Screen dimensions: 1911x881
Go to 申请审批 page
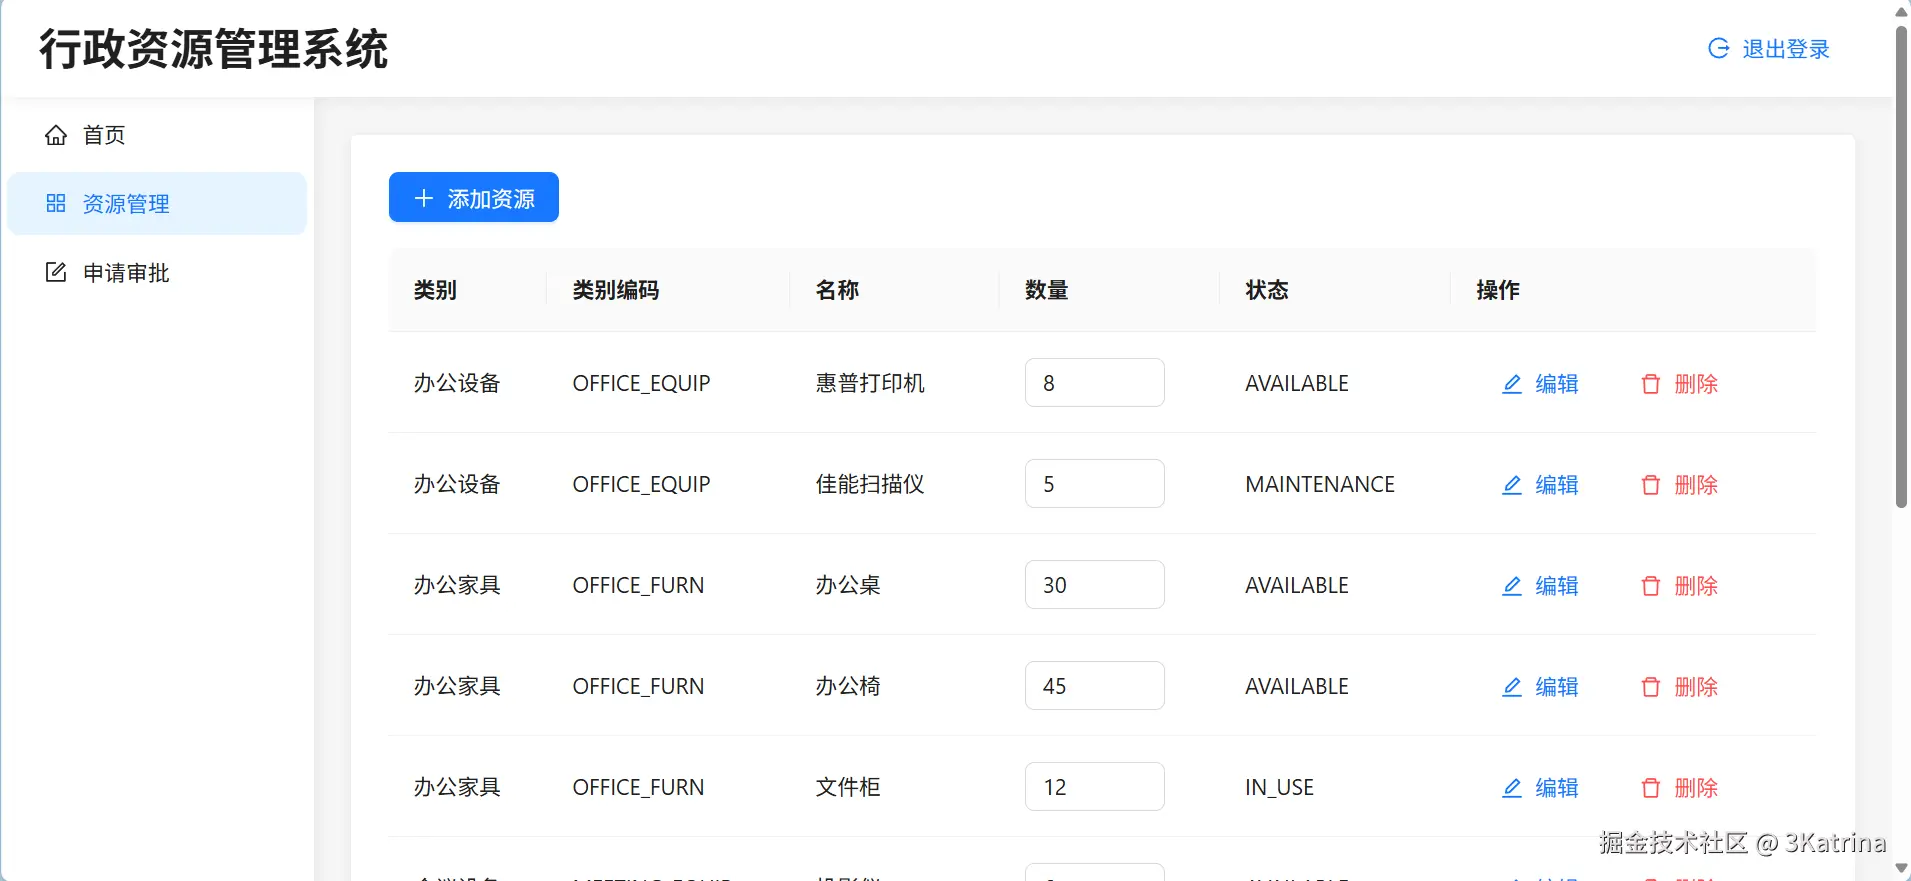(x=157, y=273)
